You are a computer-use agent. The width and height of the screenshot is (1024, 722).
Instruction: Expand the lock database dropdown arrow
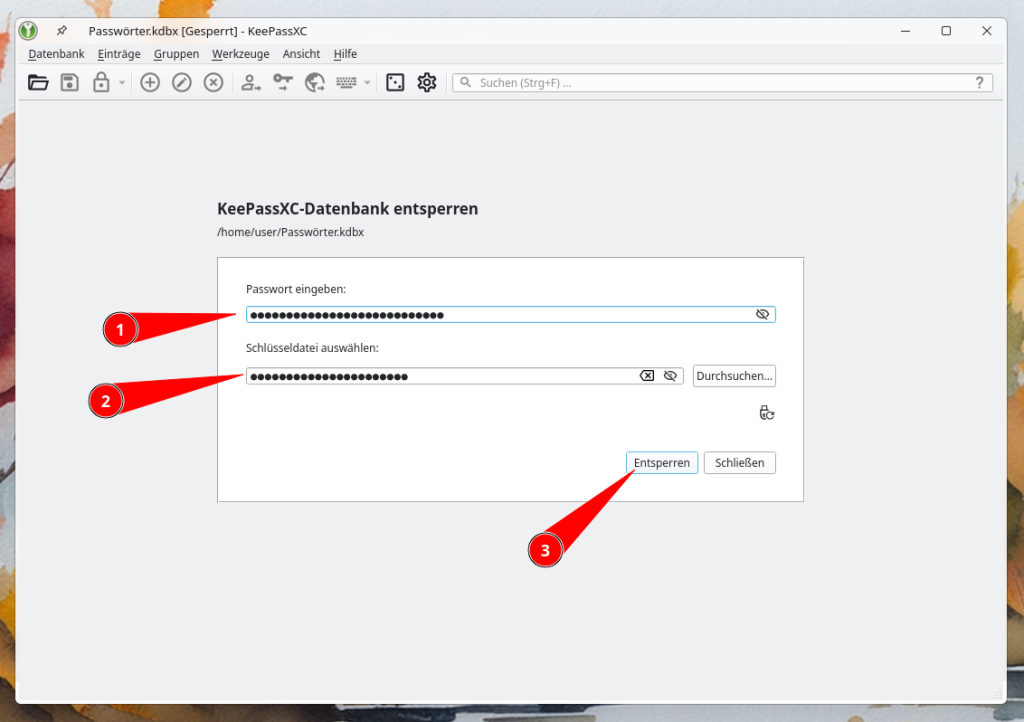click(x=122, y=83)
